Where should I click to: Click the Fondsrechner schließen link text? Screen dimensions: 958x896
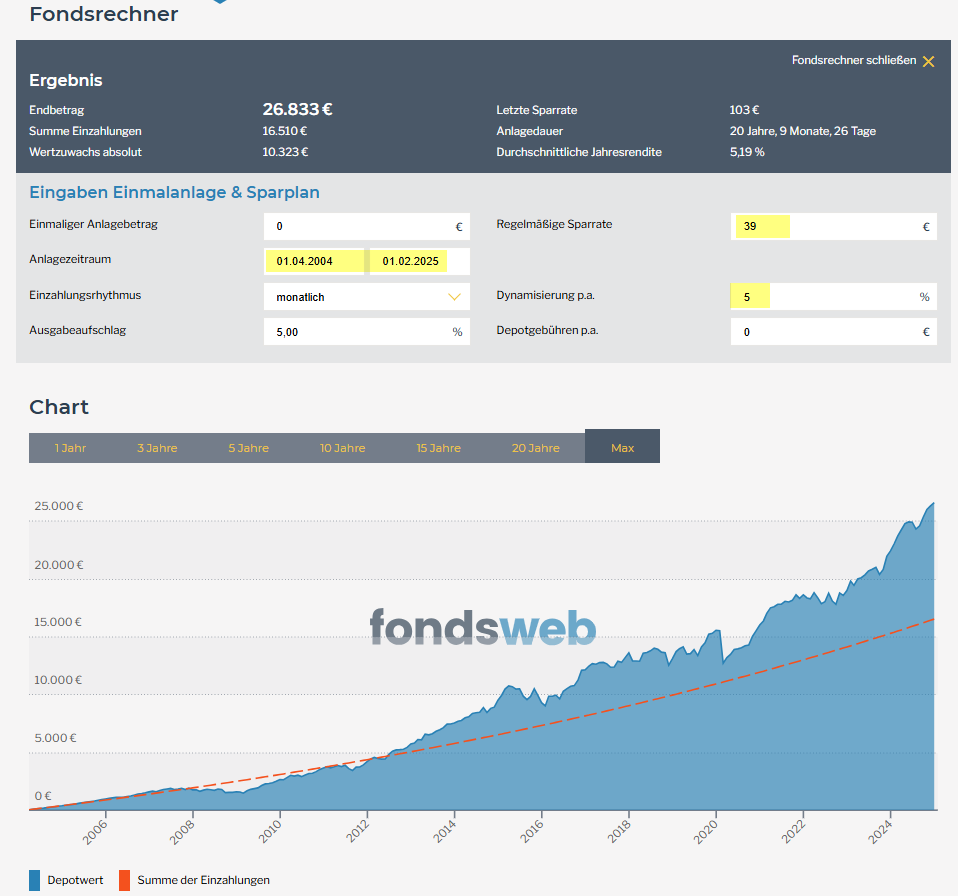(x=854, y=60)
